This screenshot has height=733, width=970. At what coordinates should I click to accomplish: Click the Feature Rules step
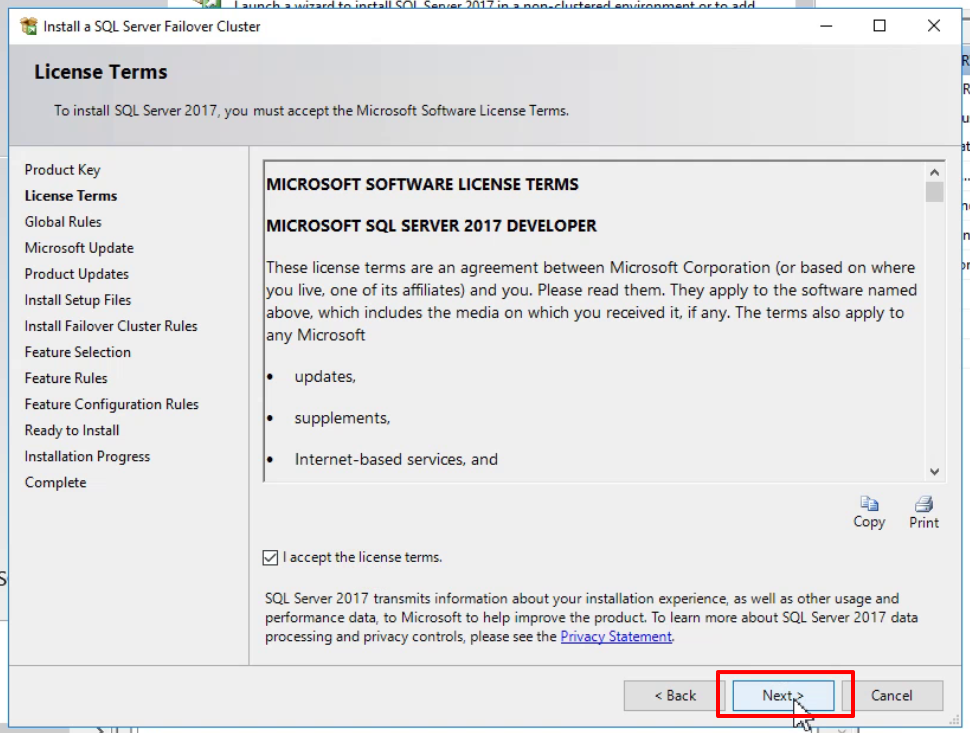(x=66, y=378)
